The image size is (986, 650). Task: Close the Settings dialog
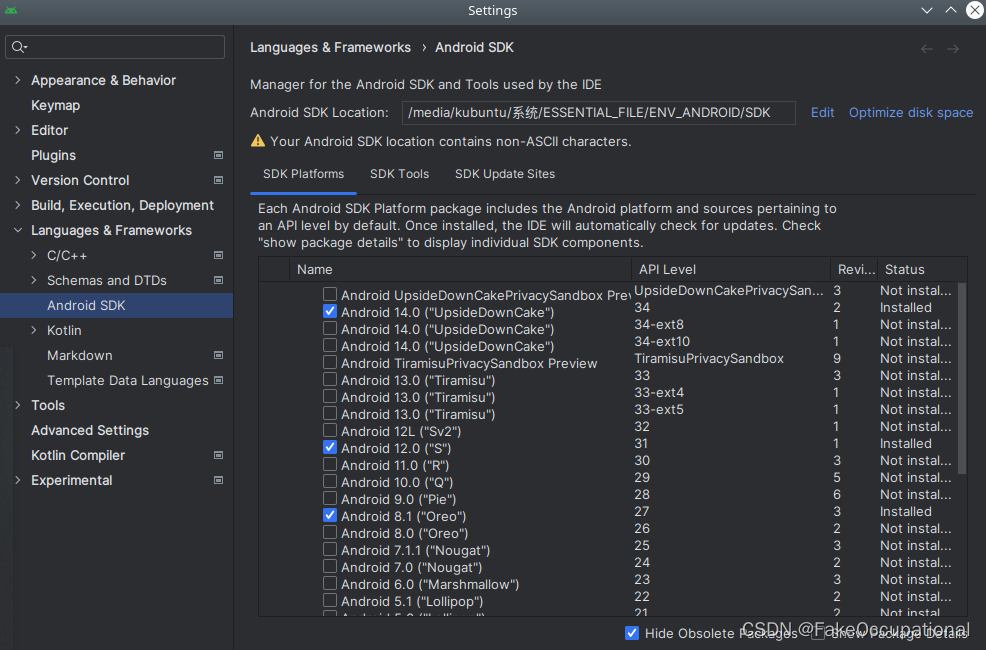click(975, 10)
